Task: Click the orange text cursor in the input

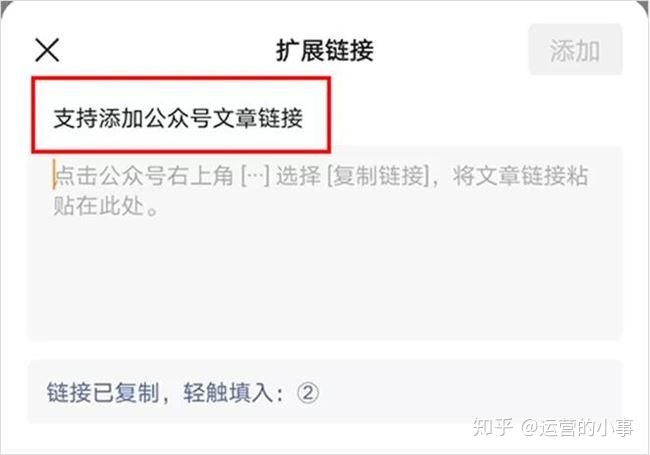Action: 54,175
